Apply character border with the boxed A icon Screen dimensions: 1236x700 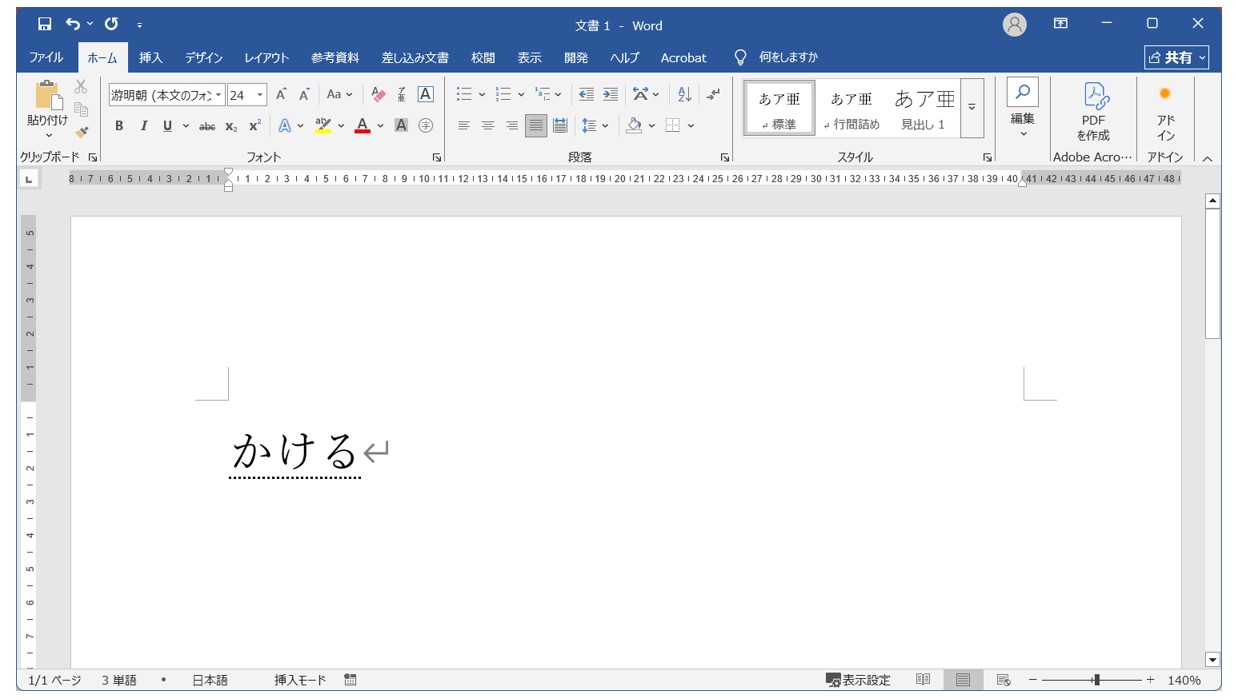coord(425,95)
